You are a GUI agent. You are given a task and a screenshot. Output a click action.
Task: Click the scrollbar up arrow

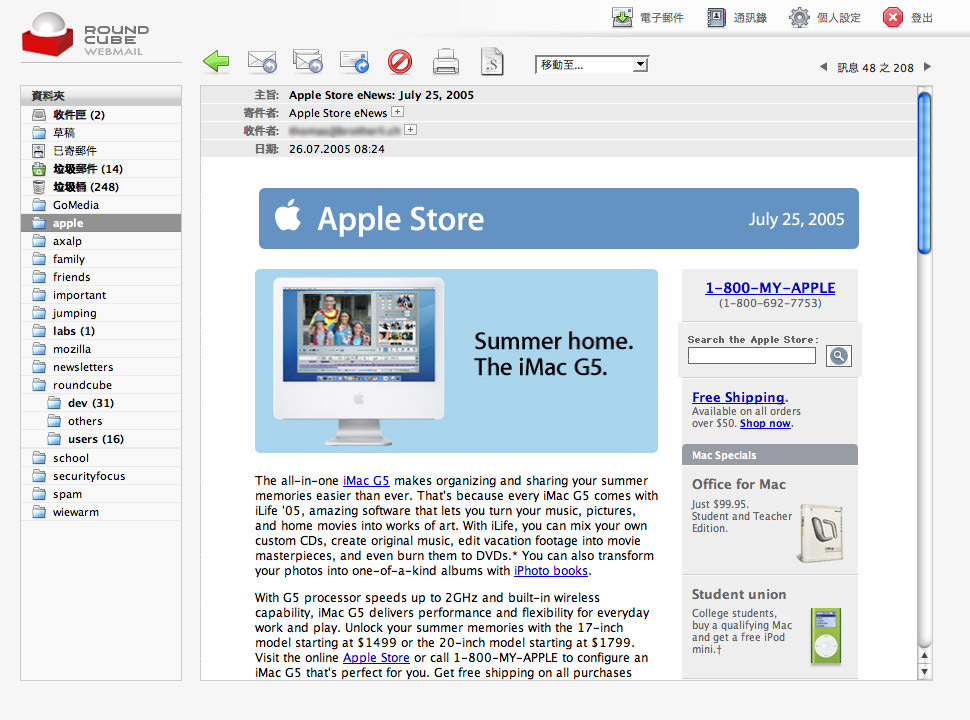(924, 655)
